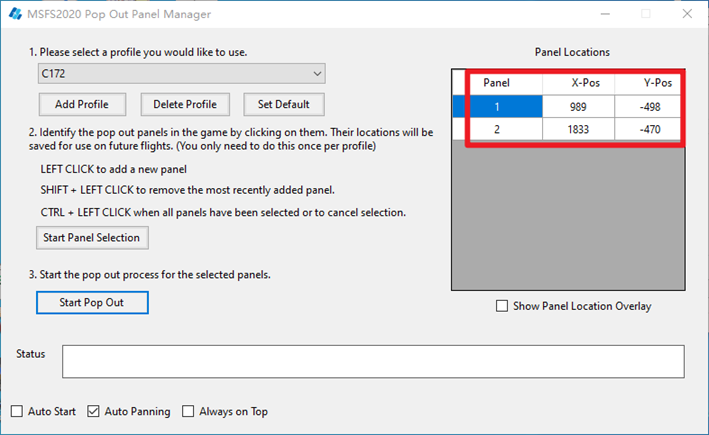Click the X-Pos value 1833

(x=578, y=129)
